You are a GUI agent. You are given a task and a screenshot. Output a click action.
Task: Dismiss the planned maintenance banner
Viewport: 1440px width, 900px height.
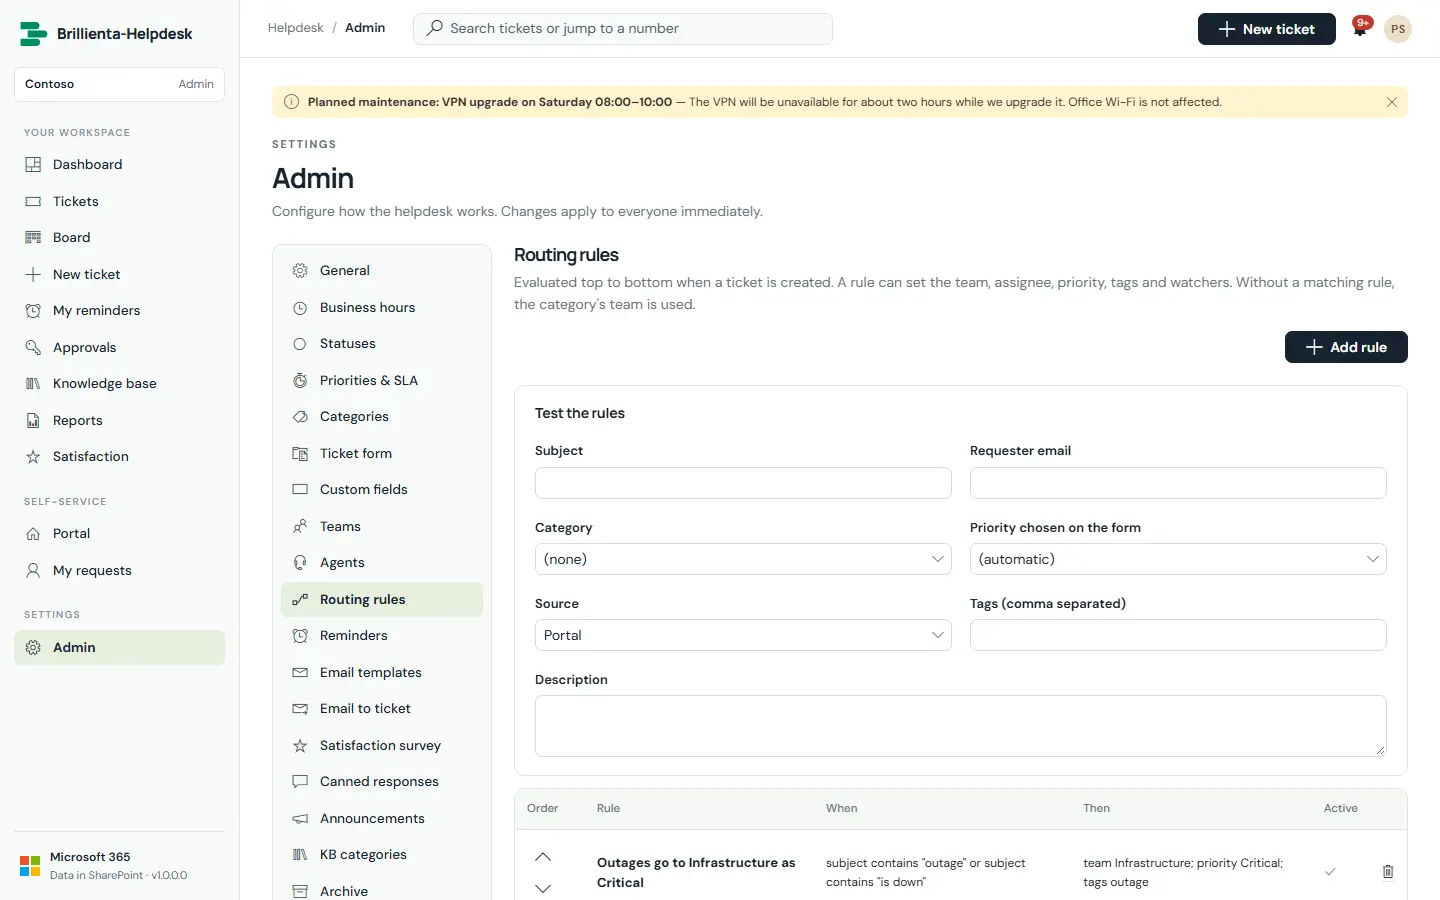[1391, 102]
